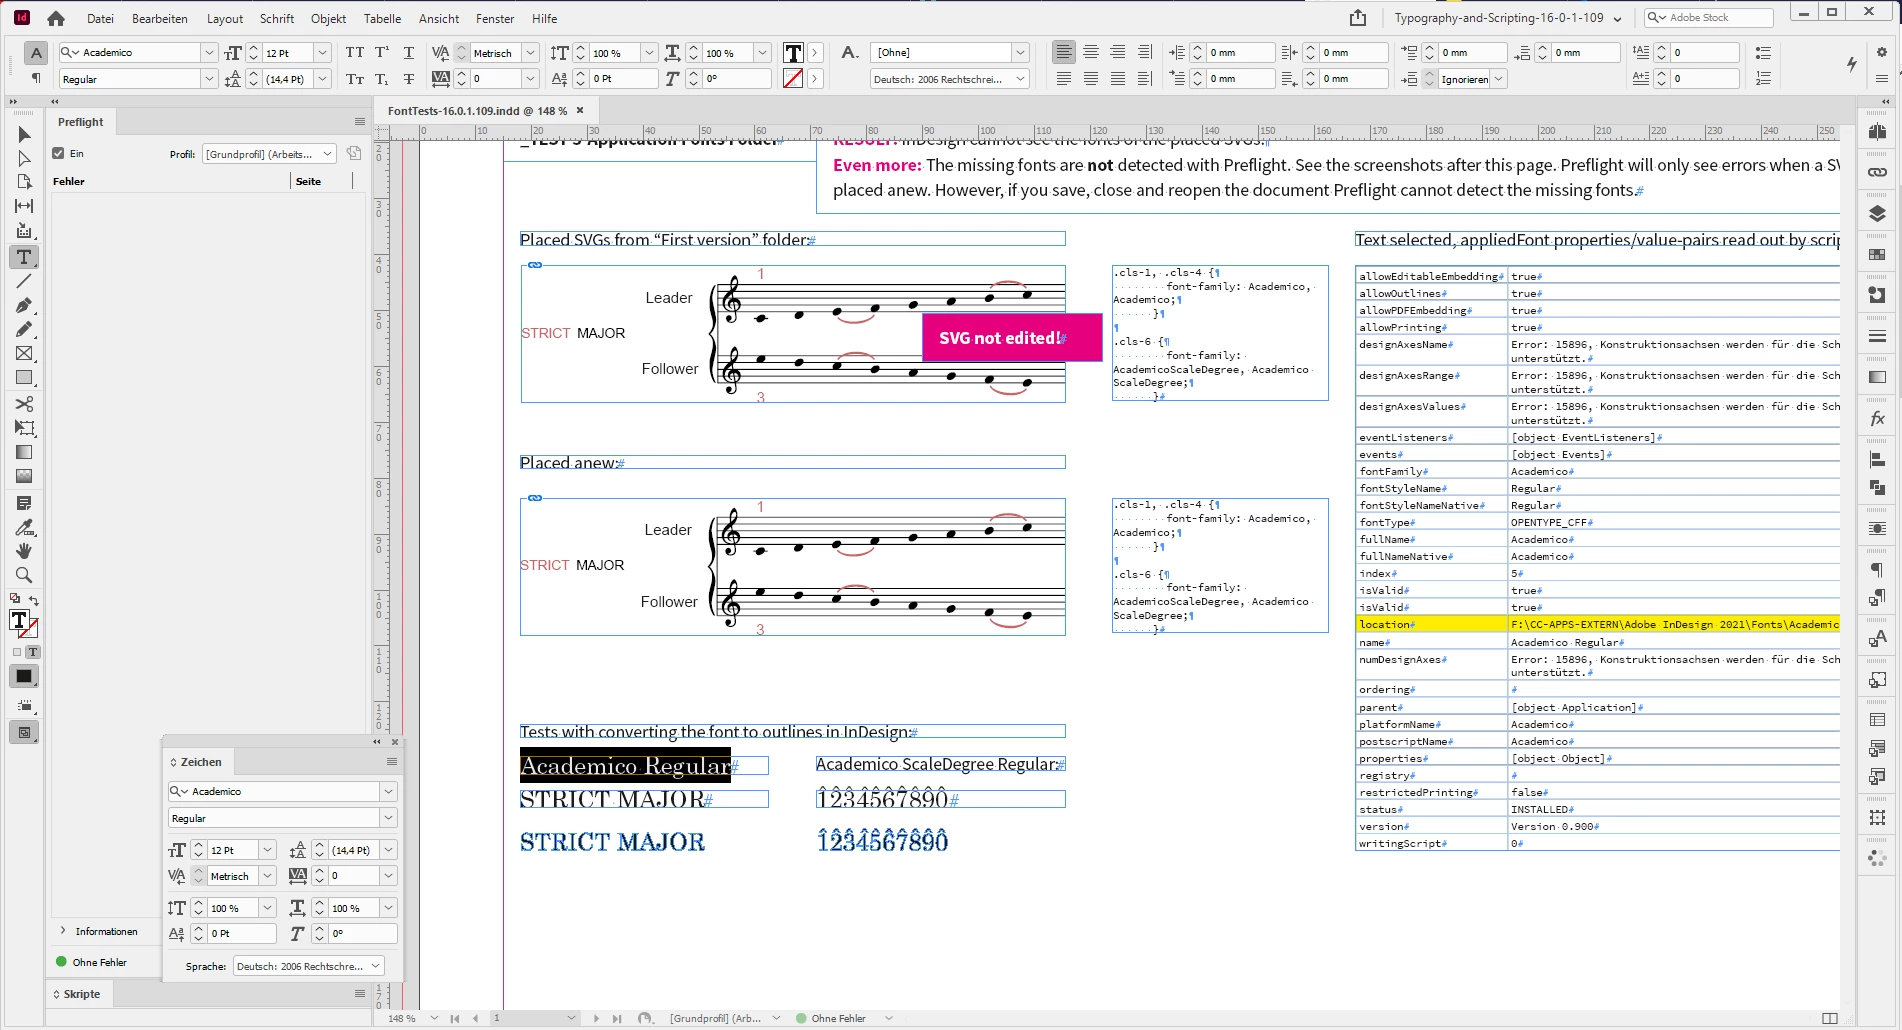The width and height of the screenshot is (1902, 1030).
Task: Toggle Strikethrough formatting
Action: pos(408,79)
